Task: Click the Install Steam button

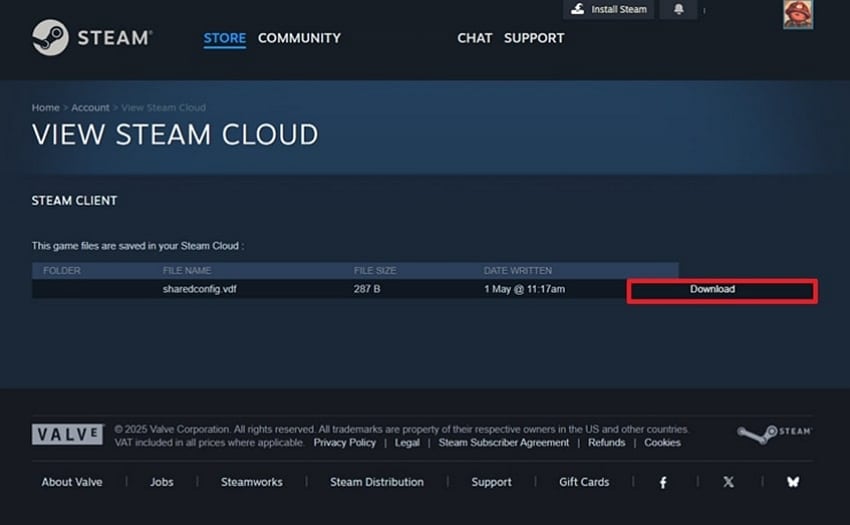Action: [x=608, y=9]
